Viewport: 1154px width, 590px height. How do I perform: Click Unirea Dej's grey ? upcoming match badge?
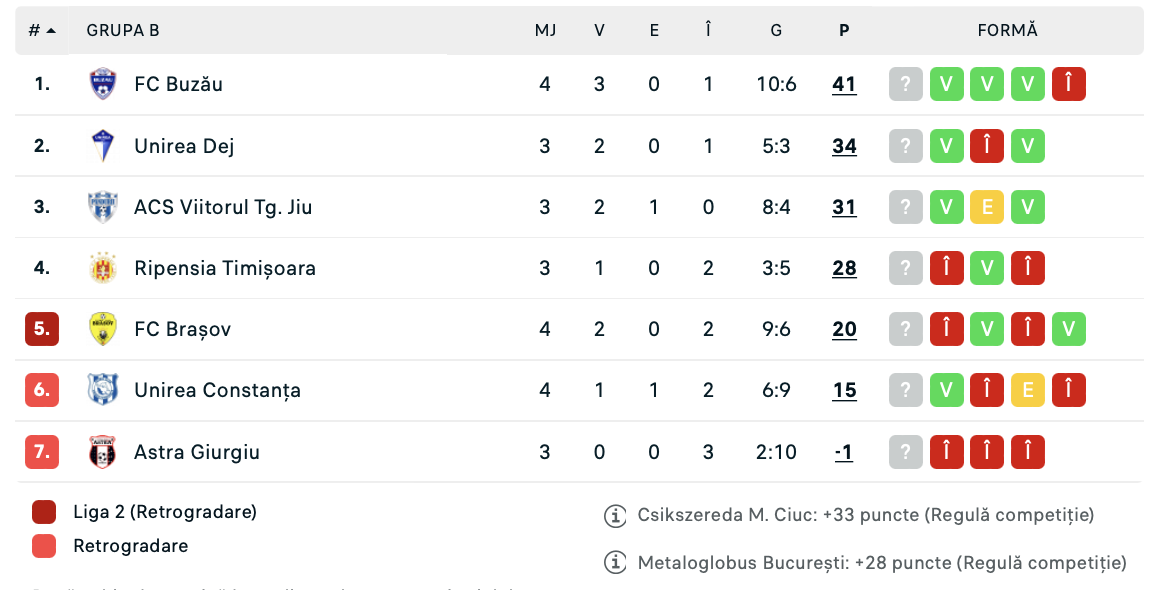(x=906, y=146)
